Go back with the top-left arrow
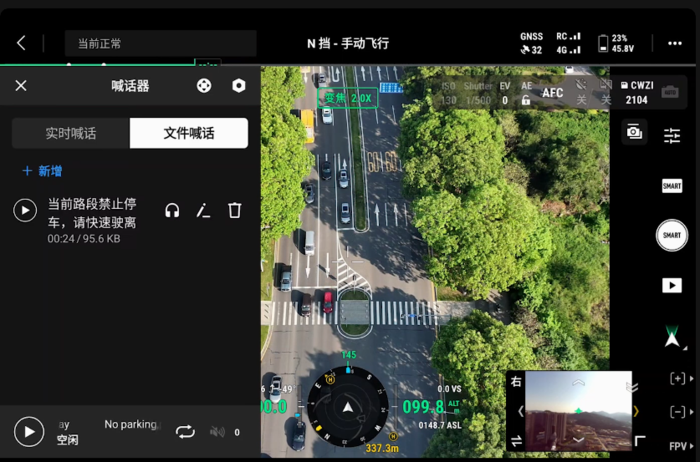The image size is (700, 462). 21,43
